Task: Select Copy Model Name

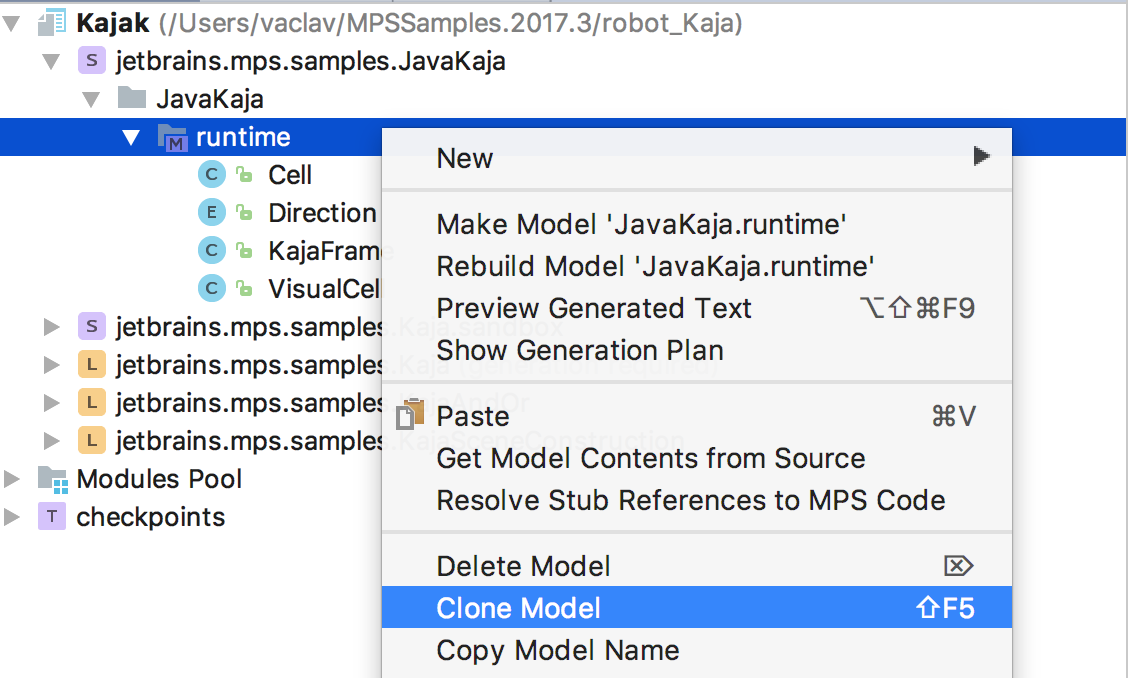Action: click(x=696, y=650)
